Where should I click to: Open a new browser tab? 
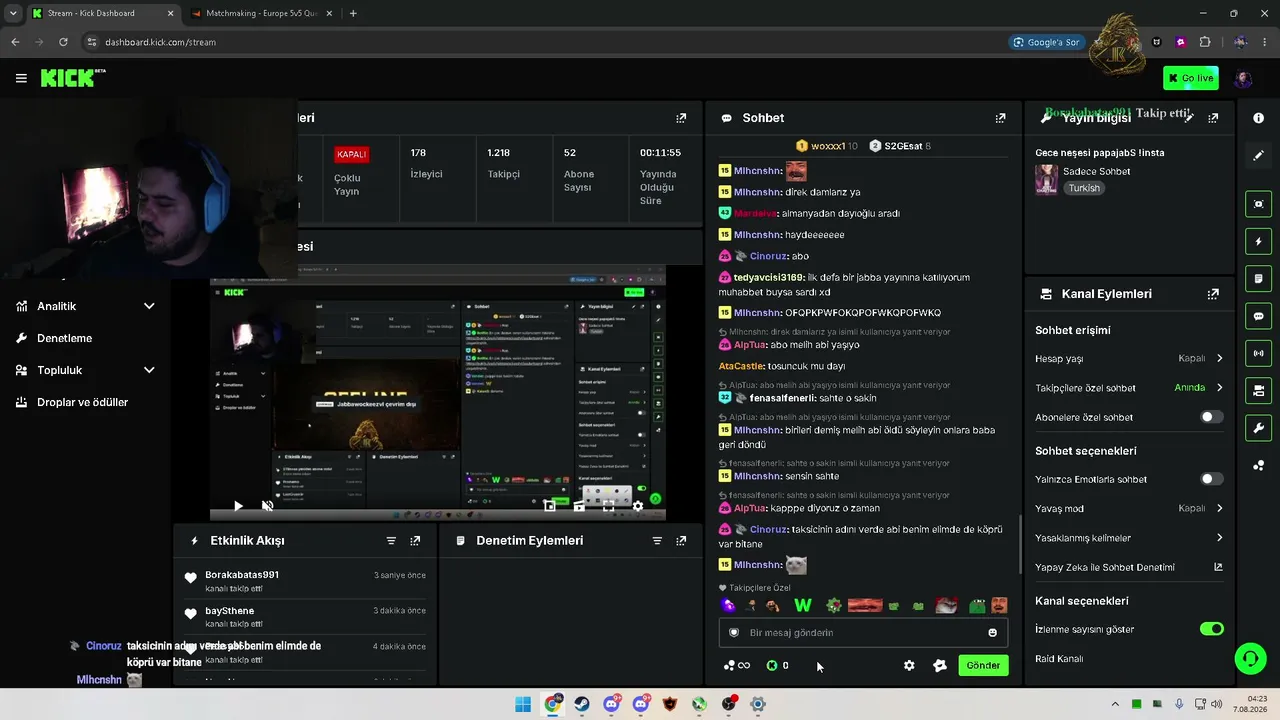coord(353,13)
